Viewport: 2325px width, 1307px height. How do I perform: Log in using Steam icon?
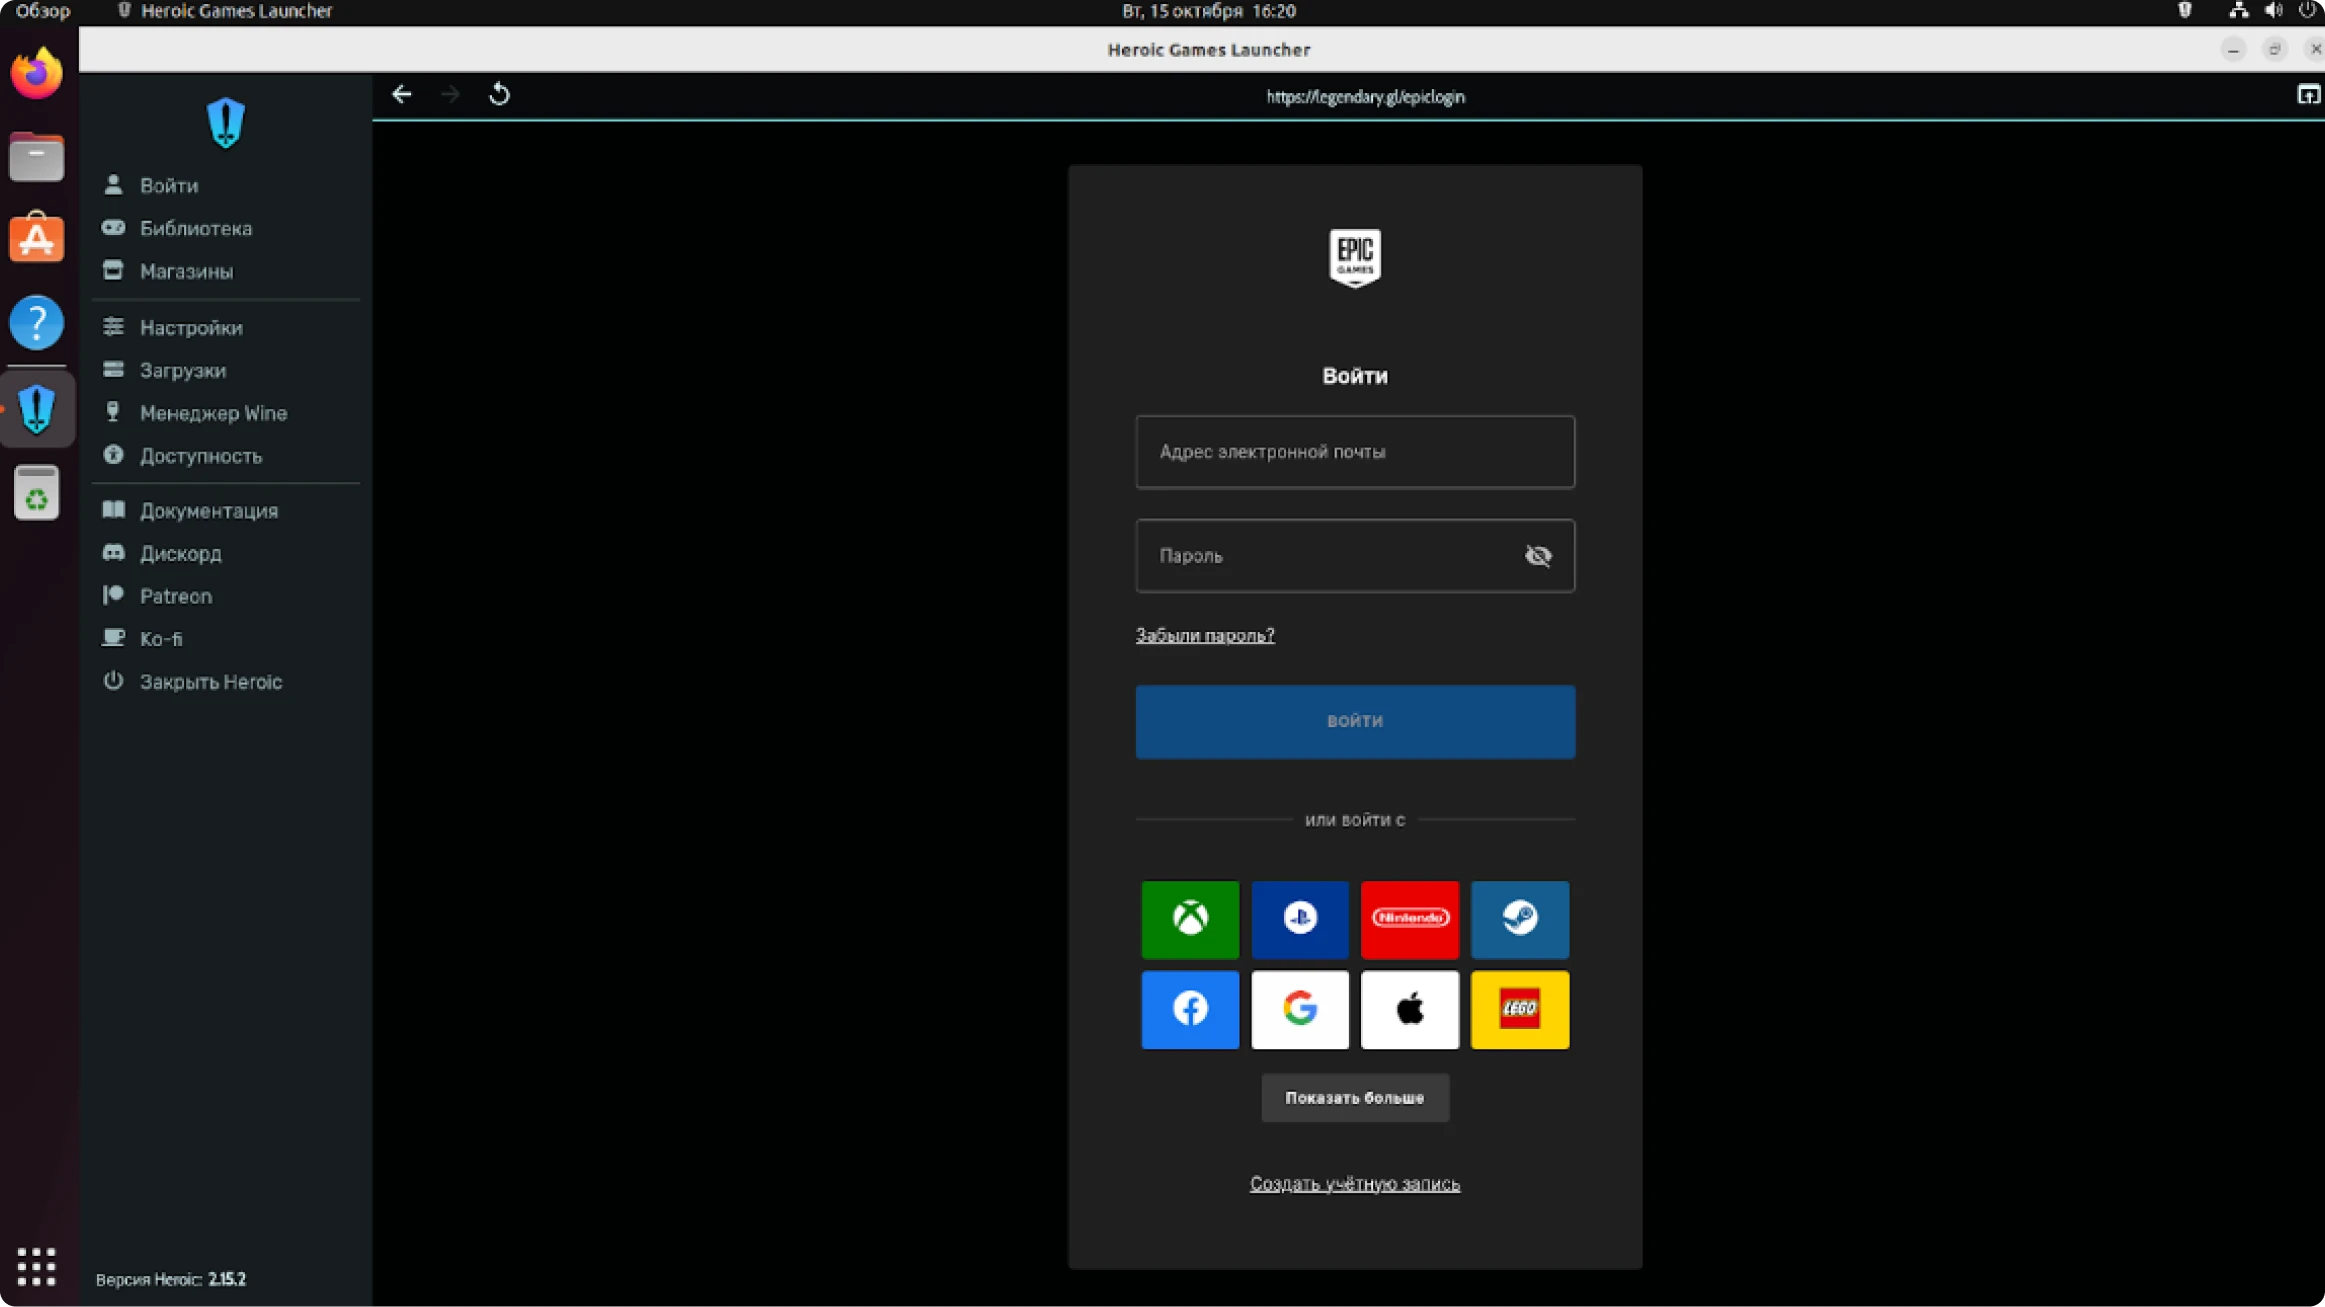1519,918
